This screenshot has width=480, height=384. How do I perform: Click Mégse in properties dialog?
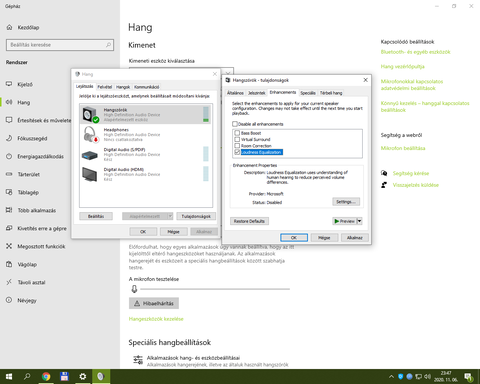(x=324, y=238)
